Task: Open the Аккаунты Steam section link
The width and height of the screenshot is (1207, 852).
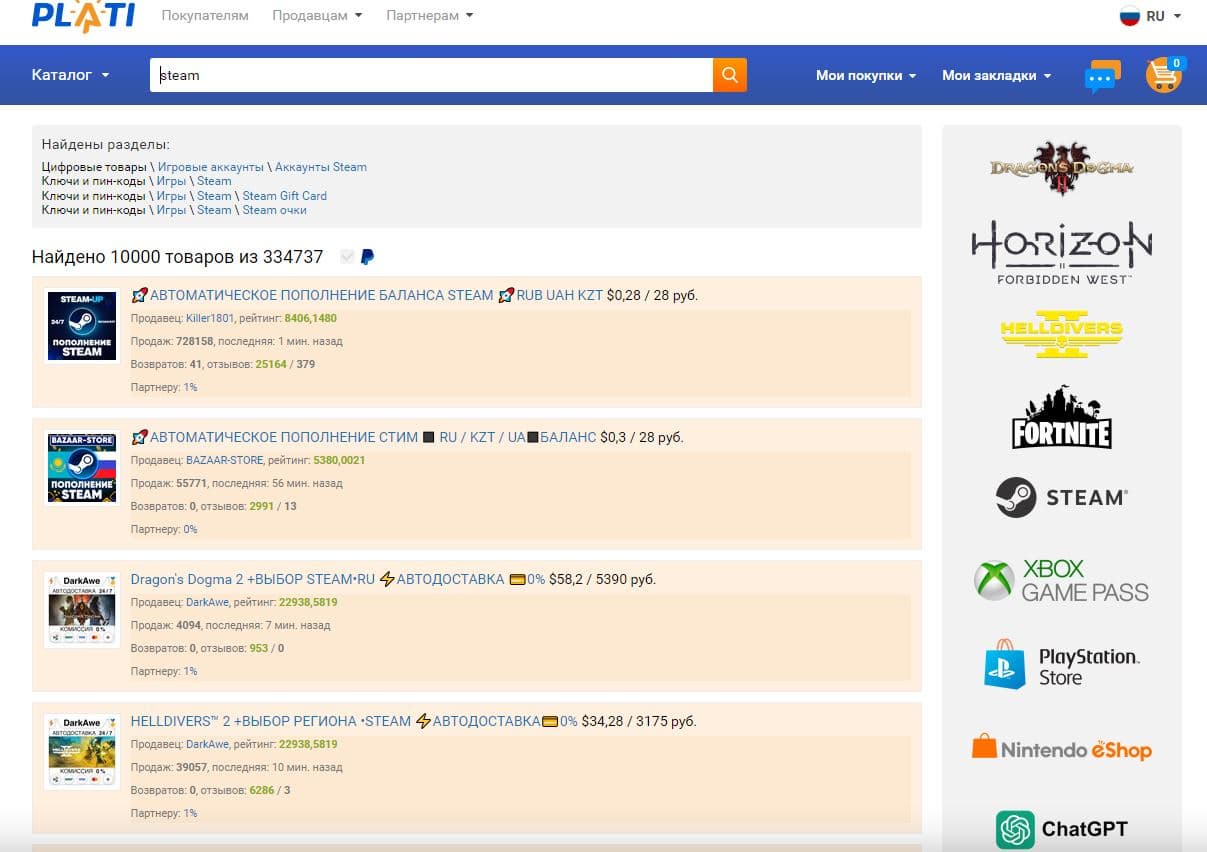Action: (321, 167)
